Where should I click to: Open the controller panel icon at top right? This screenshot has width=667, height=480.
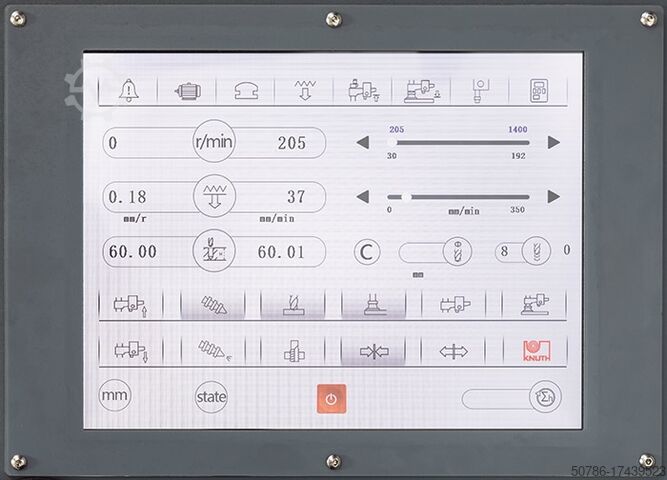[x=539, y=91]
